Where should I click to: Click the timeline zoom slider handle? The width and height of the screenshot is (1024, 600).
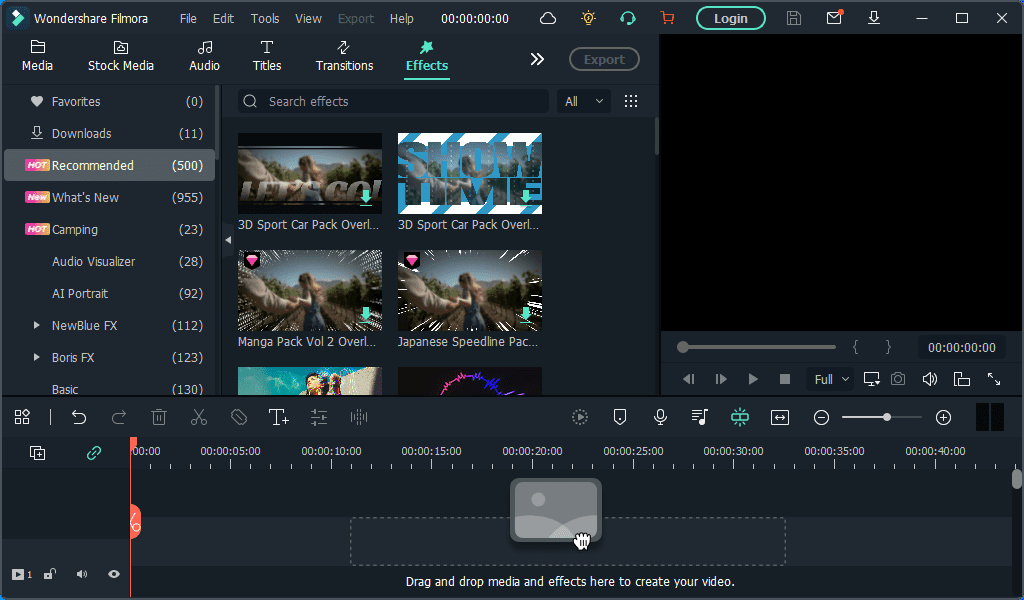point(887,417)
